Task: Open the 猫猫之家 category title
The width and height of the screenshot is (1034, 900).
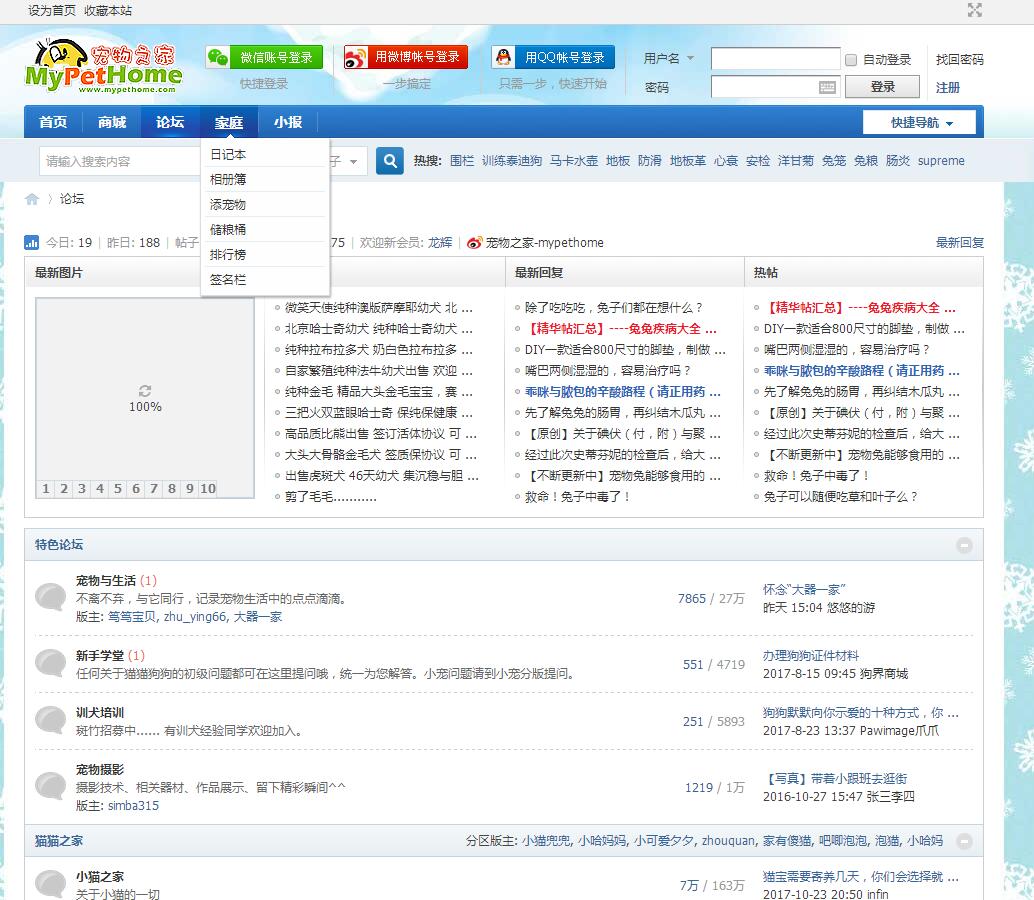Action: coord(59,841)
